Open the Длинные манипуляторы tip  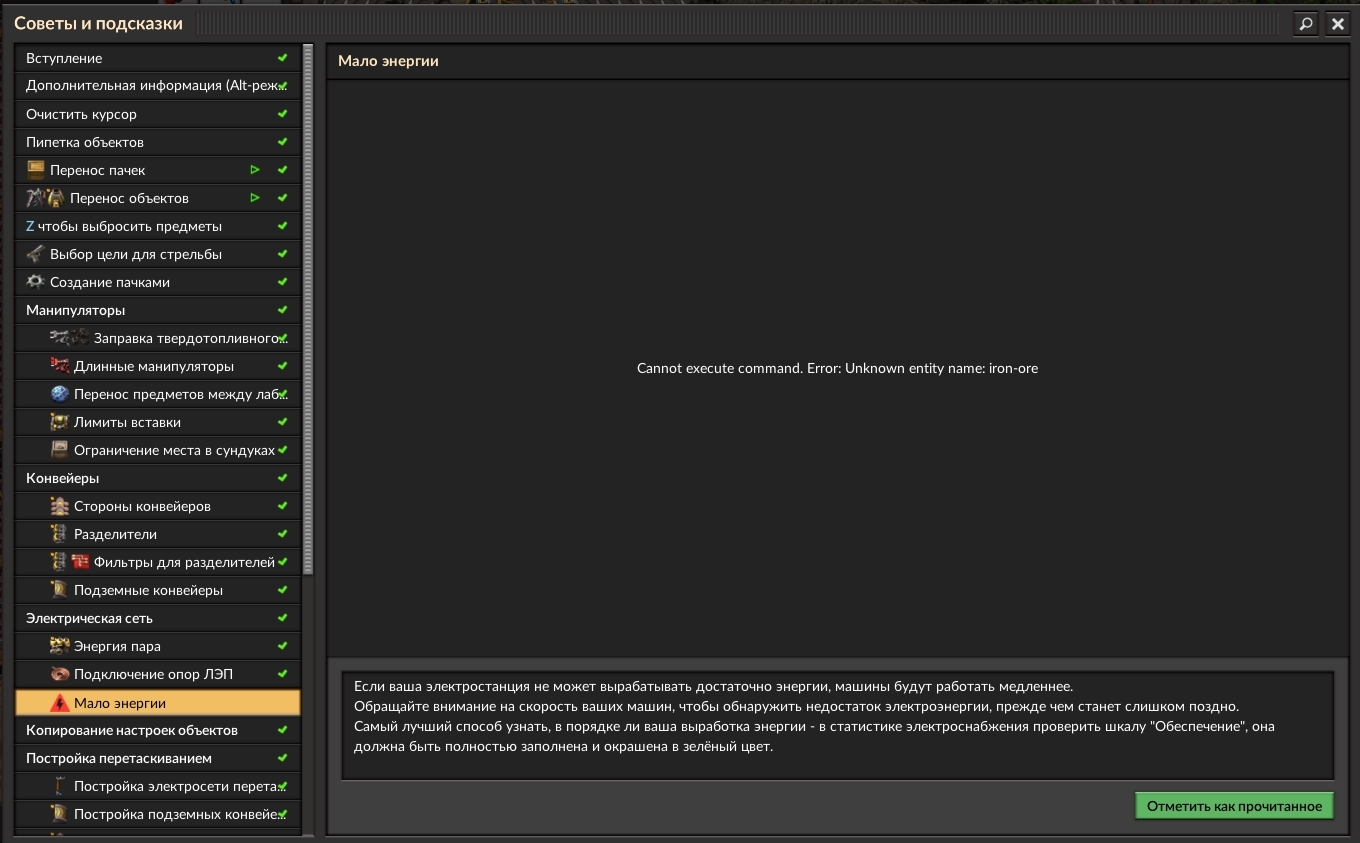pos(158,366)
